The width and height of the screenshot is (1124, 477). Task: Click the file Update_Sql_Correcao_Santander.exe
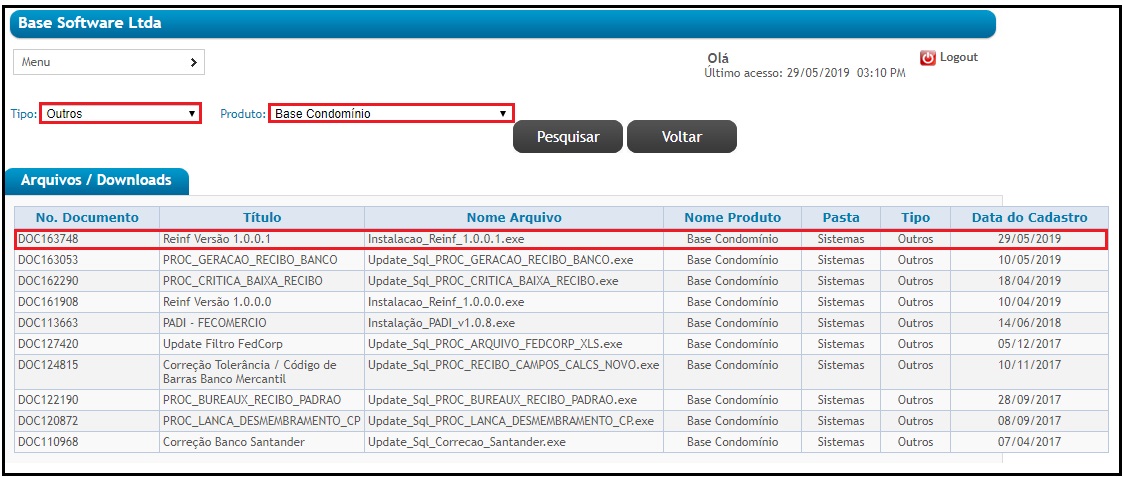(467, 442)
